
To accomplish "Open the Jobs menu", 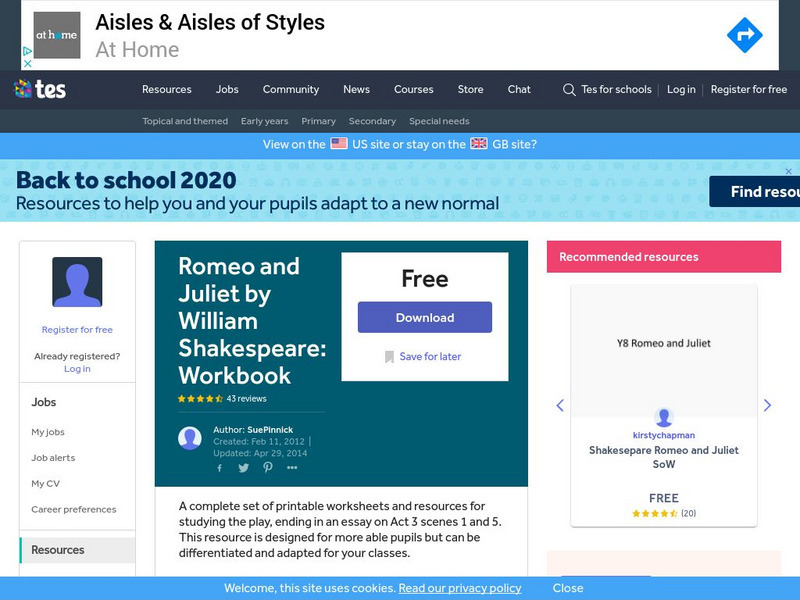I will pyautogui.click(x=227, y=89).
